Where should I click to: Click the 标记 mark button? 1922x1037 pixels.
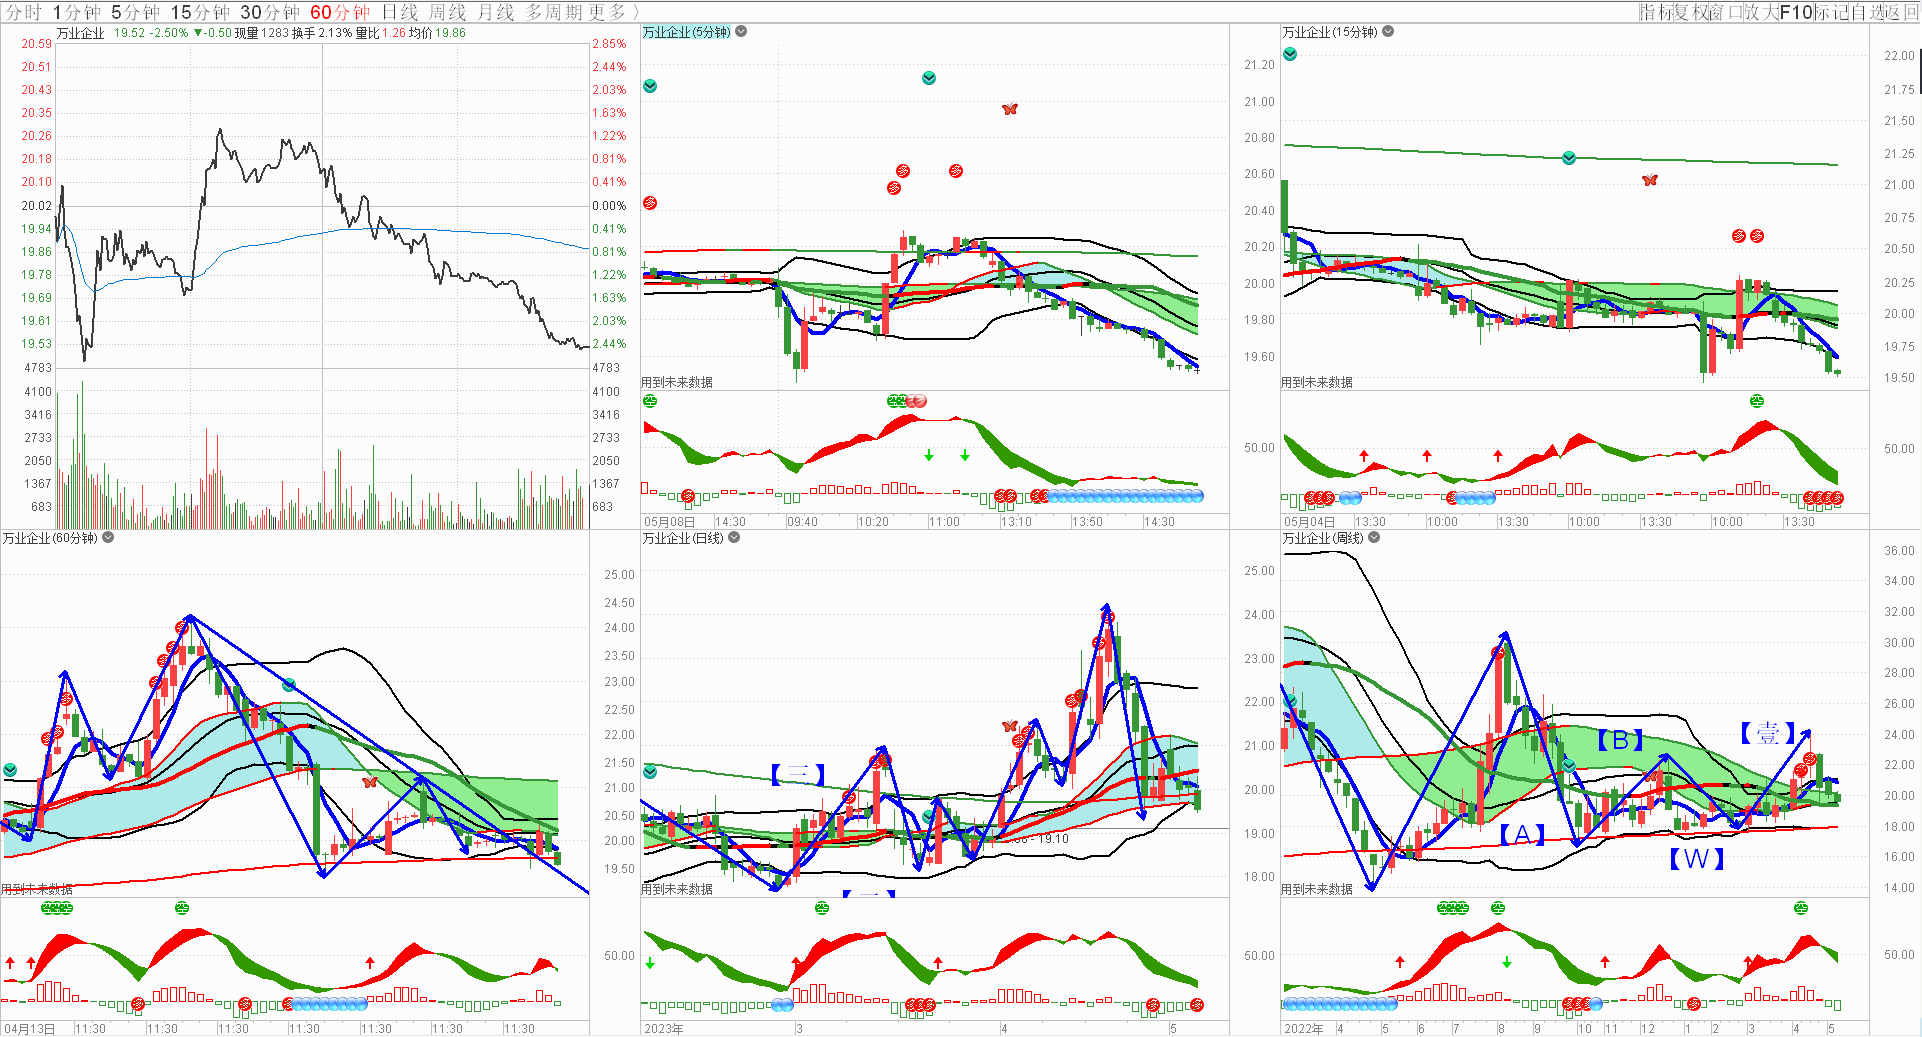coord(1831,12)
